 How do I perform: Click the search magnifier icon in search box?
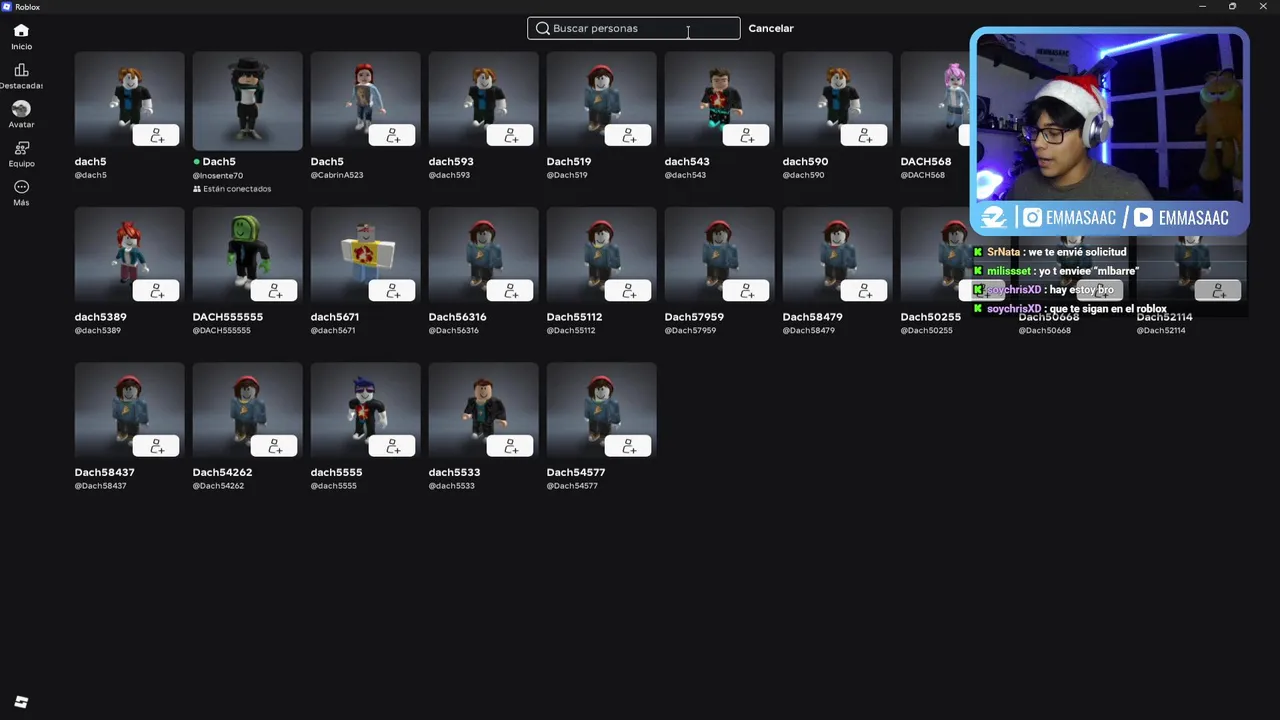(x=543, y=28)
